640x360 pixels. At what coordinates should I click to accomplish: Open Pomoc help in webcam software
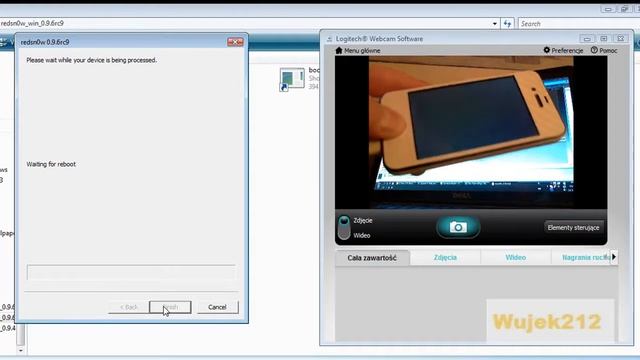pos(604,51)
